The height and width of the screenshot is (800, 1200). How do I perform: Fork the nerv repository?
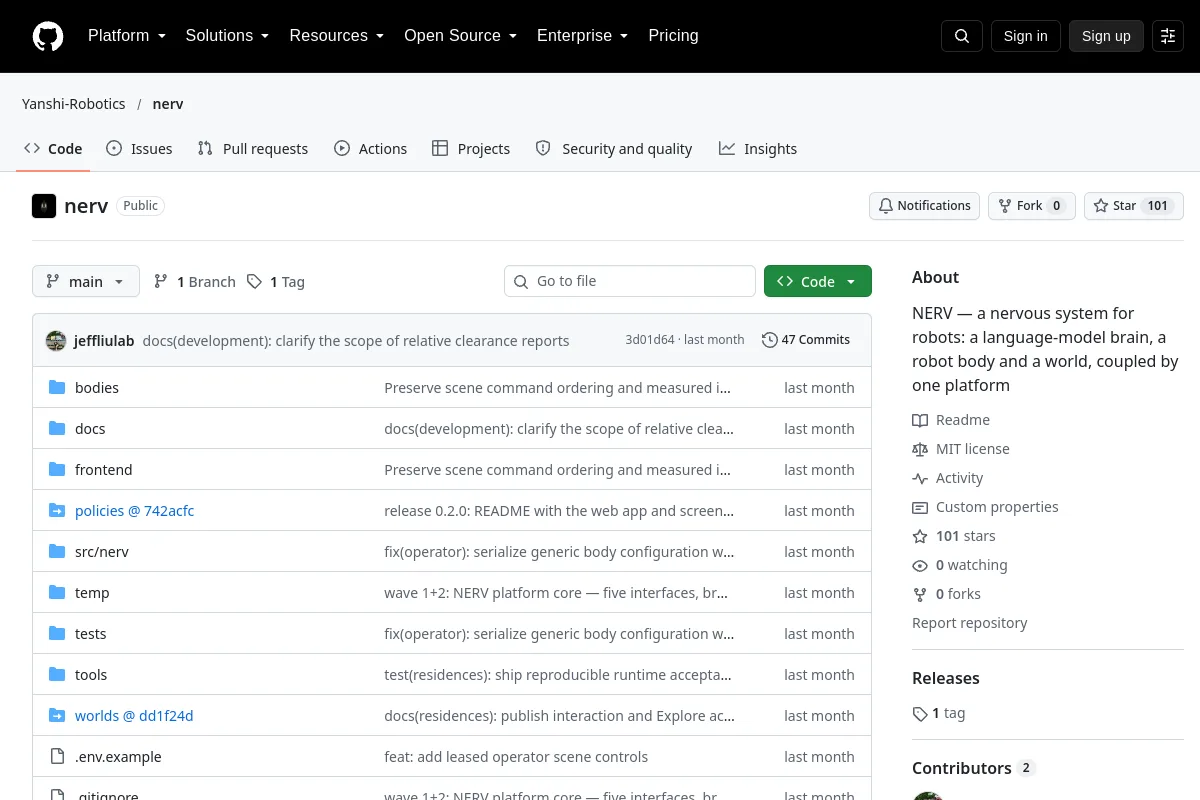(x=1032, y=206)
